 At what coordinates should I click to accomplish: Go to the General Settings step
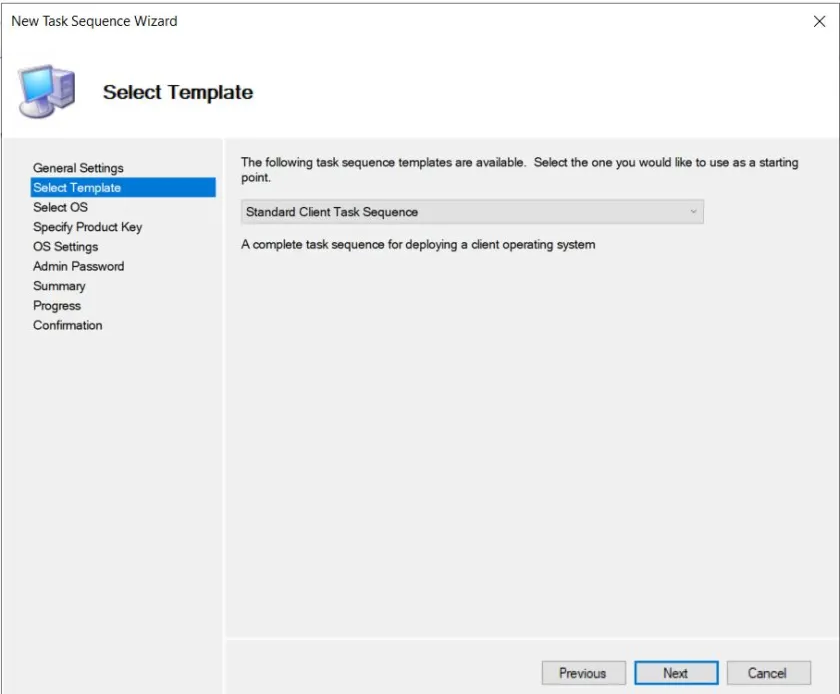[78, 168]
